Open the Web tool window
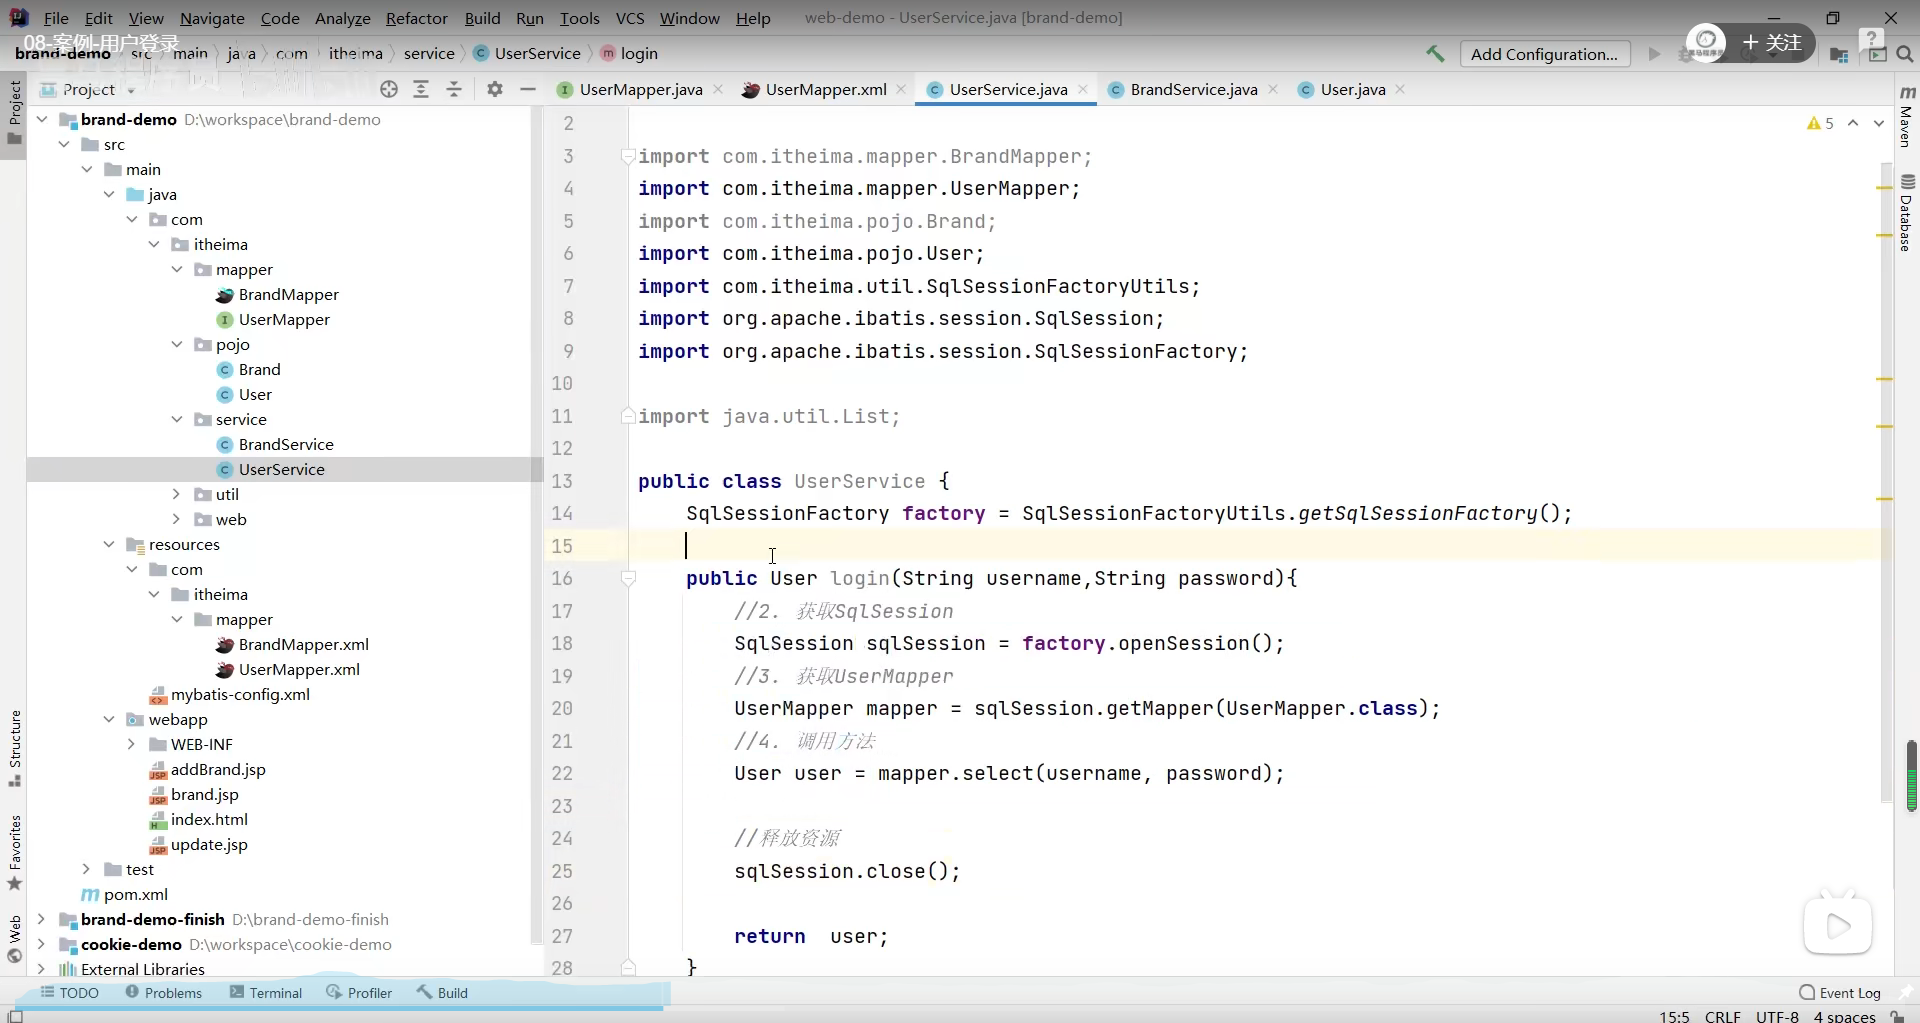Screen dimensions: 1920x1023 click(14, 939)
